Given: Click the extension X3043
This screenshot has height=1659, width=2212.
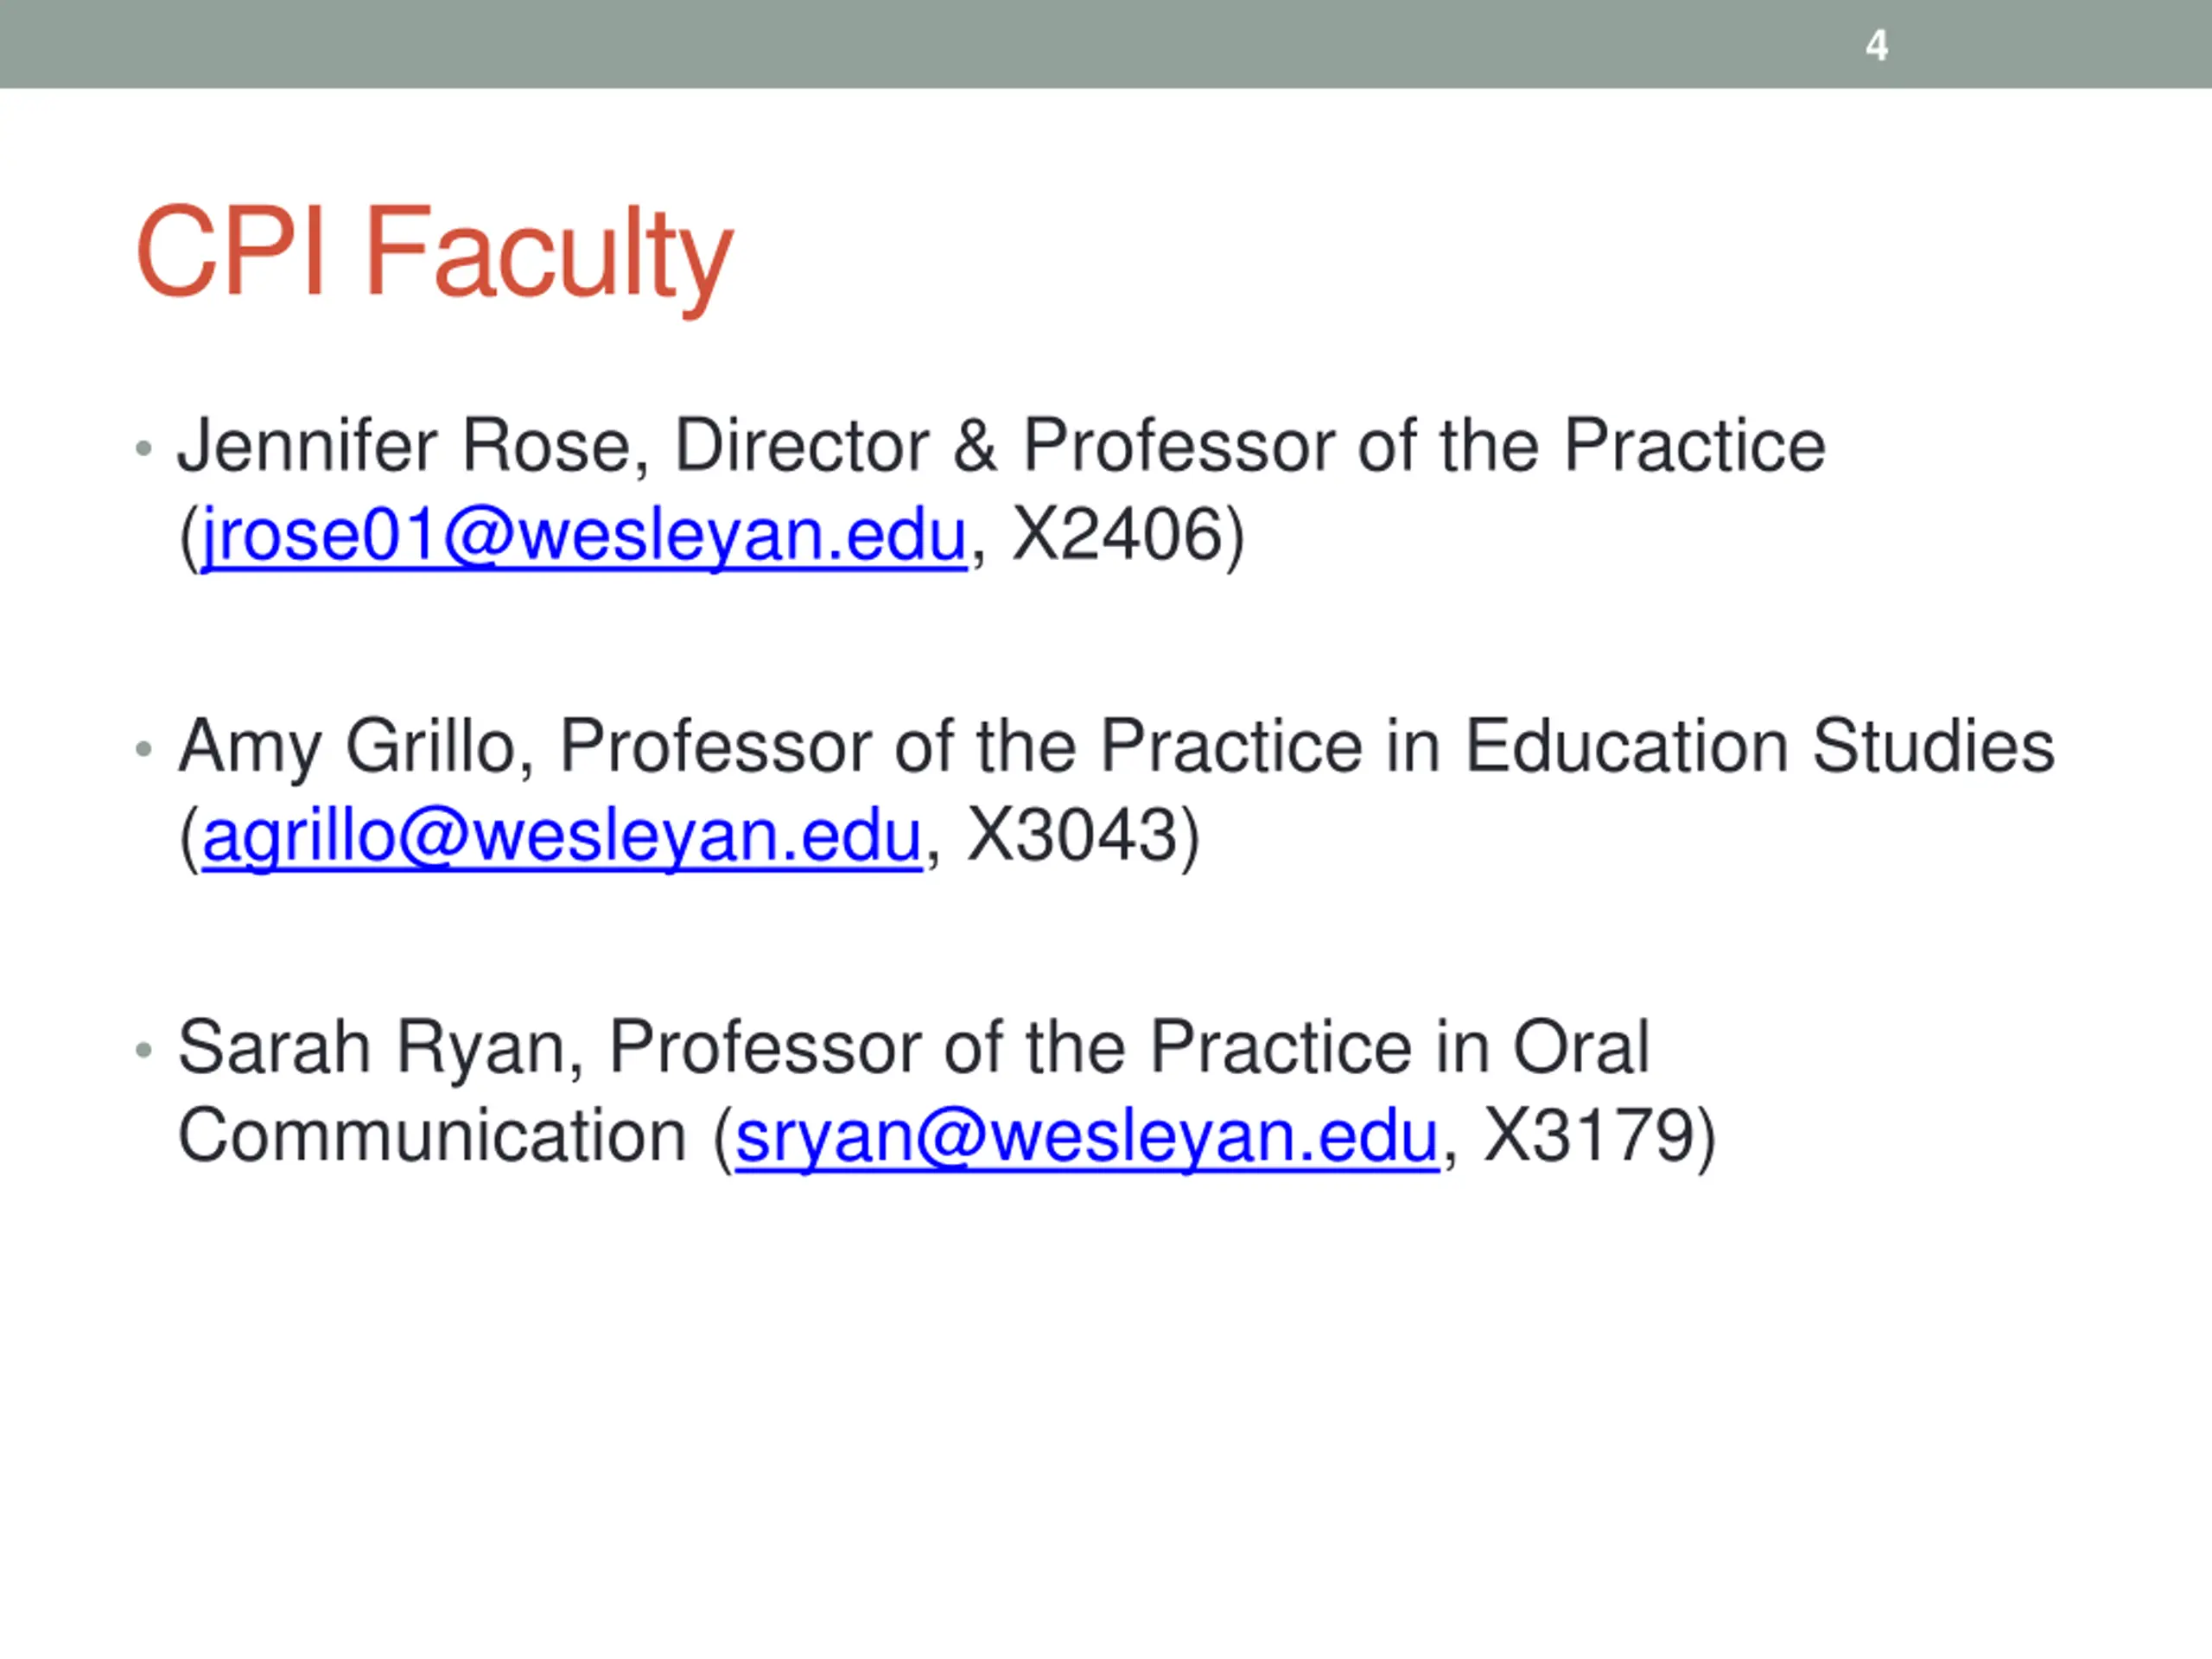Looking at the screenshot, I should click(1072, 836).
